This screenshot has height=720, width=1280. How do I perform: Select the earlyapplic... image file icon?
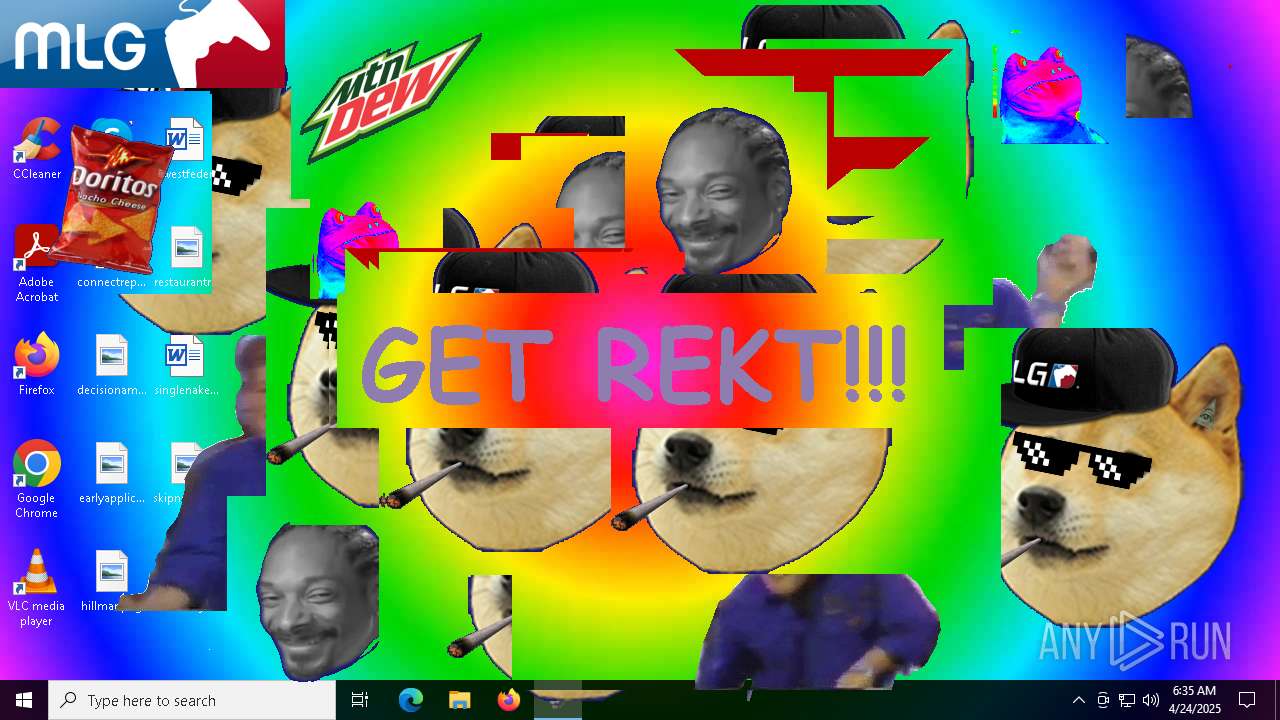112,473
